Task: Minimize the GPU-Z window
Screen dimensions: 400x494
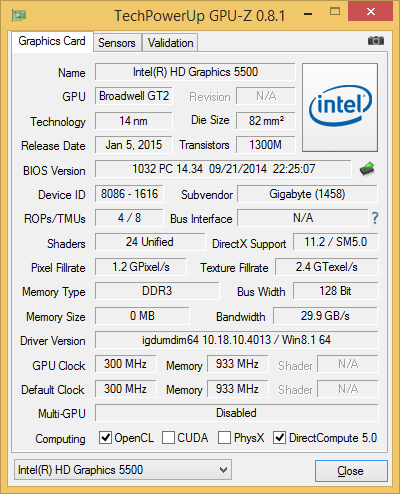Action: [x=308, y=14]
